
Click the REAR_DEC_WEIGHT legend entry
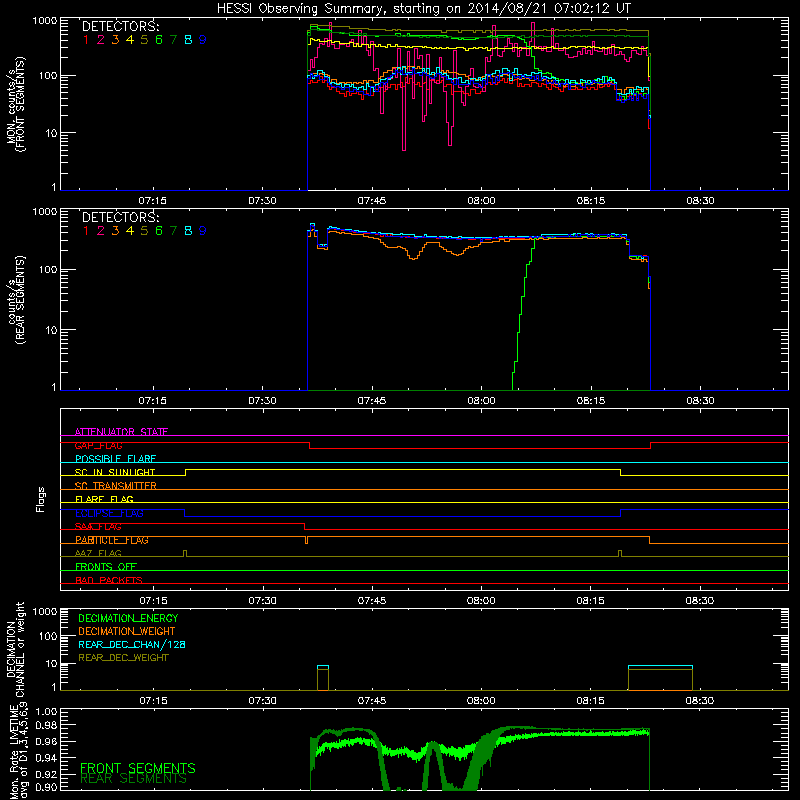123,658
